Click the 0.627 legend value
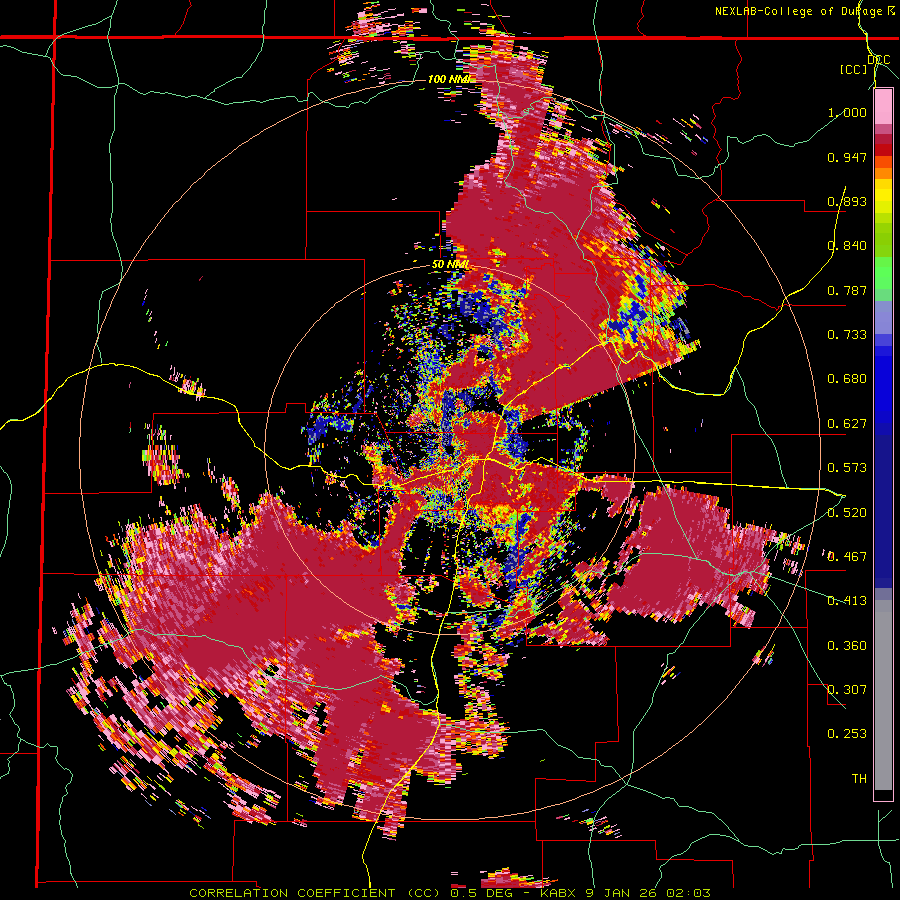The width and height of the screenshot is (900, 900). 847,424
